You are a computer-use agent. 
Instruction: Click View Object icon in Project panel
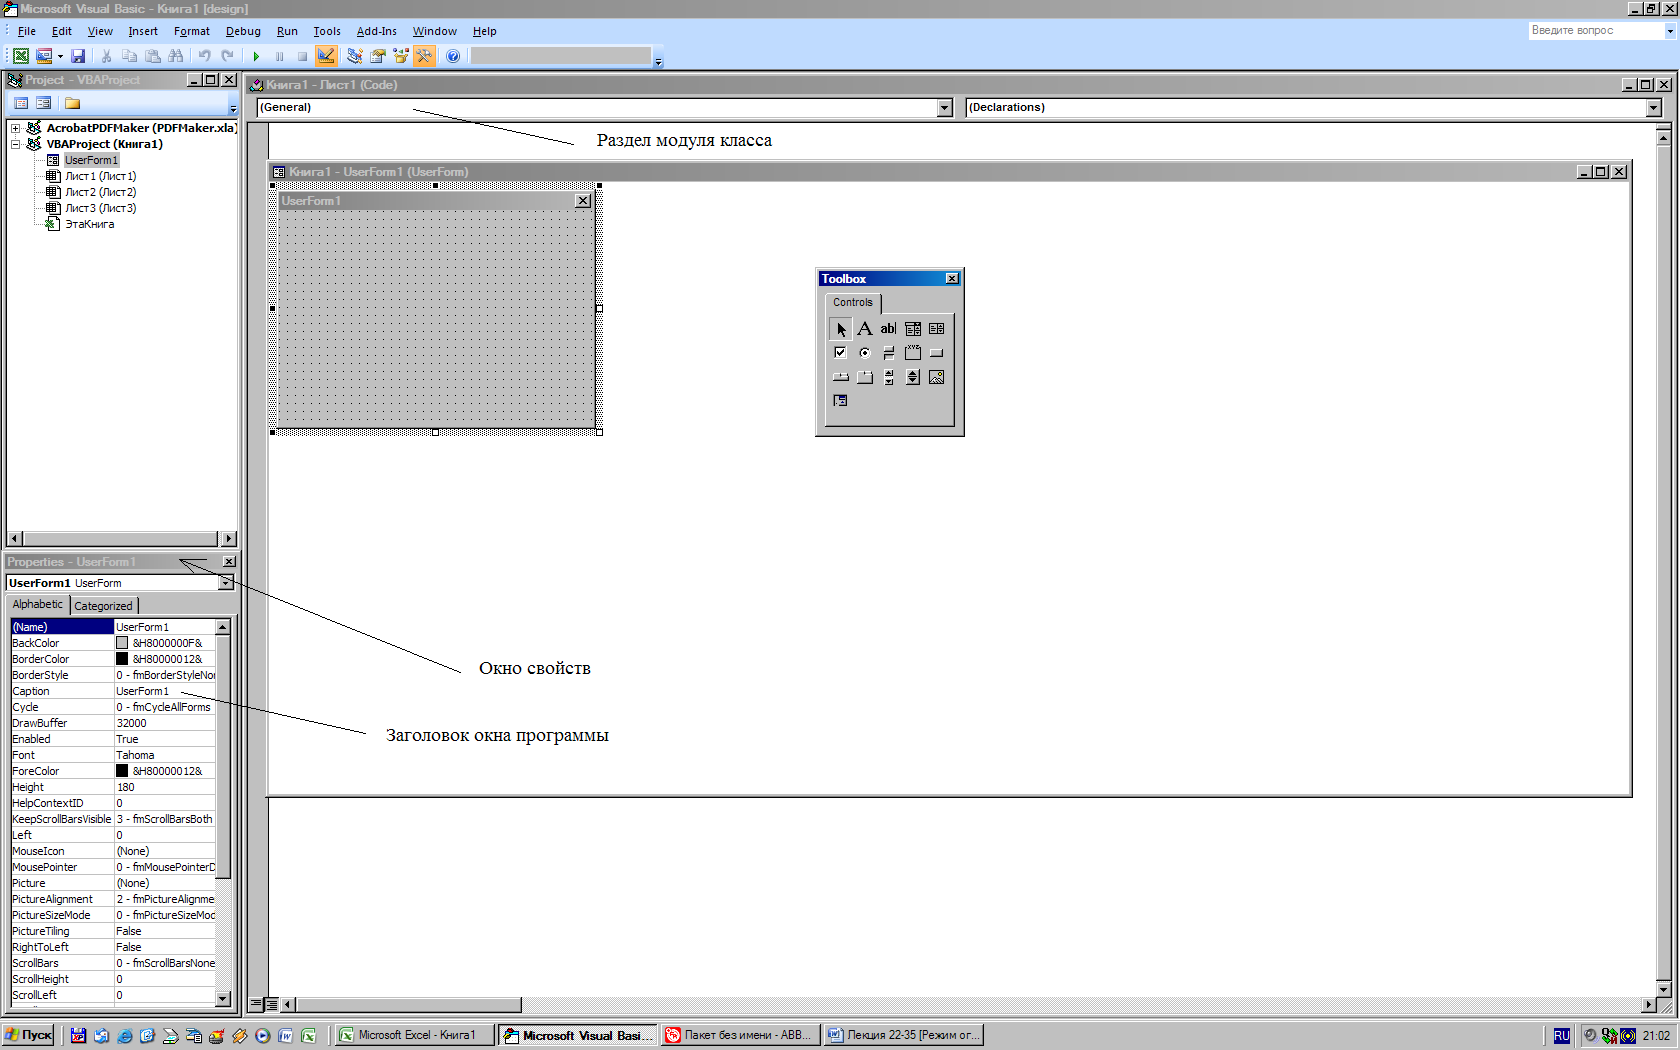(44, 103)
